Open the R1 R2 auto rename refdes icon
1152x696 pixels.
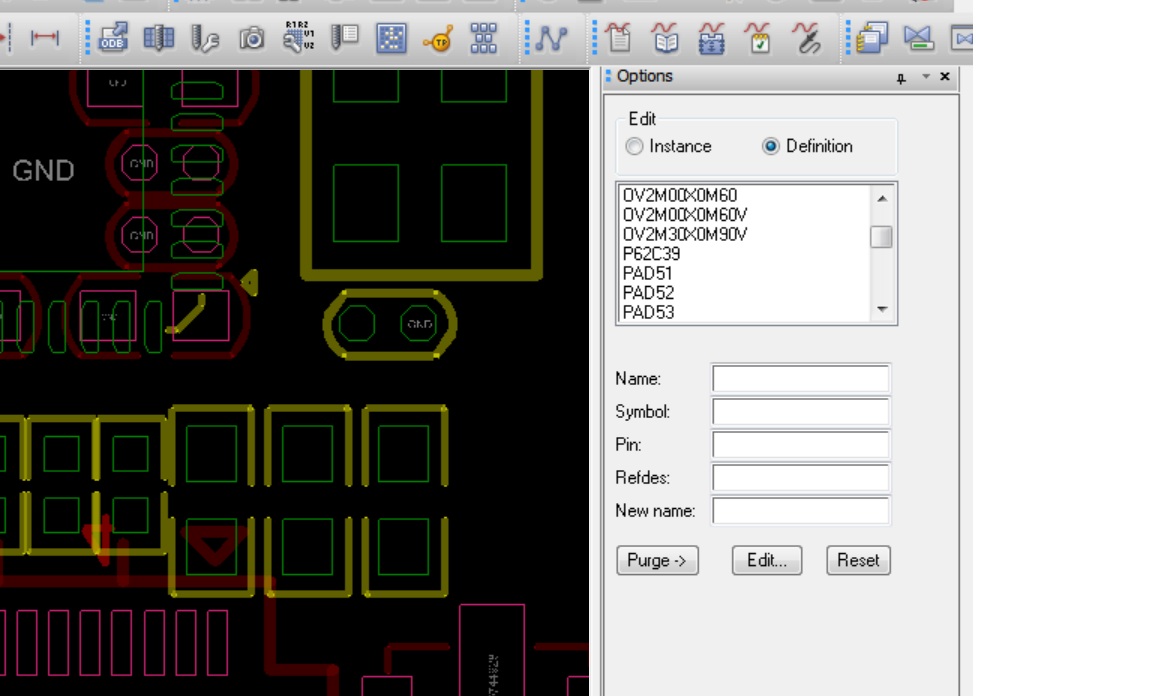coord(298,37)
